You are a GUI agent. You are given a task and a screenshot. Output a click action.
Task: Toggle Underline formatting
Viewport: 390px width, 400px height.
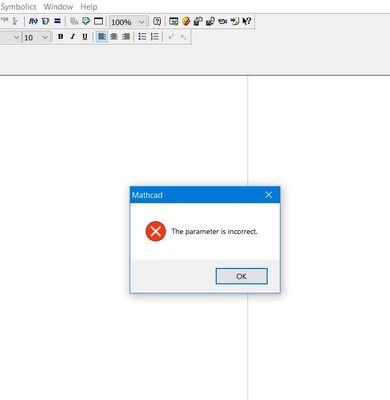(x=85, y=37)
